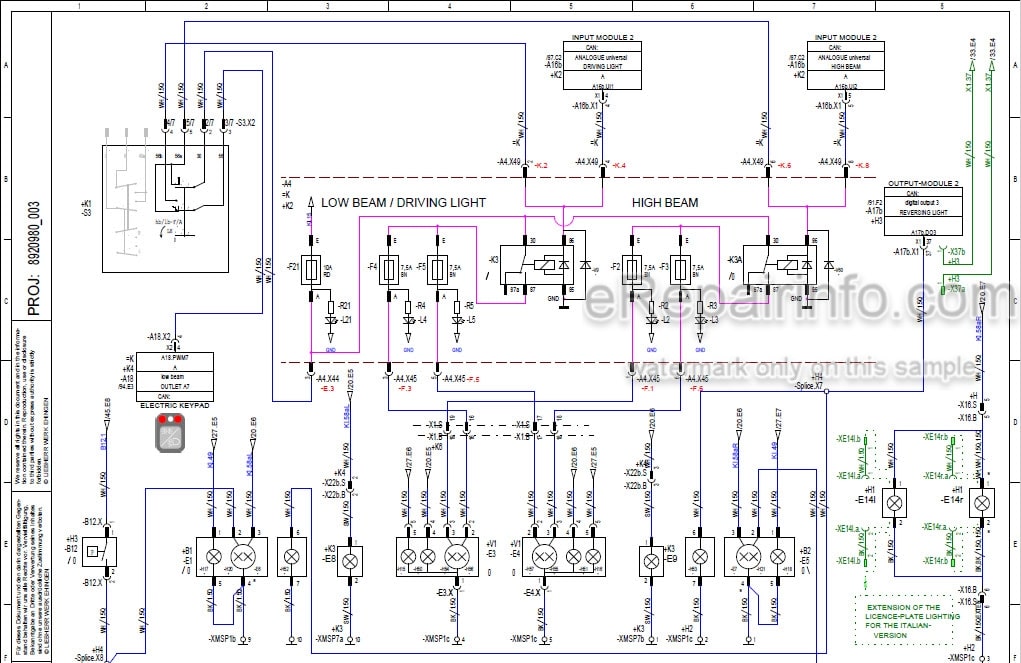Image resolution: width=1021 pixels, height=663 pixels.
Task: Click the red -F.3 connector reference
Action: (405, 388)
